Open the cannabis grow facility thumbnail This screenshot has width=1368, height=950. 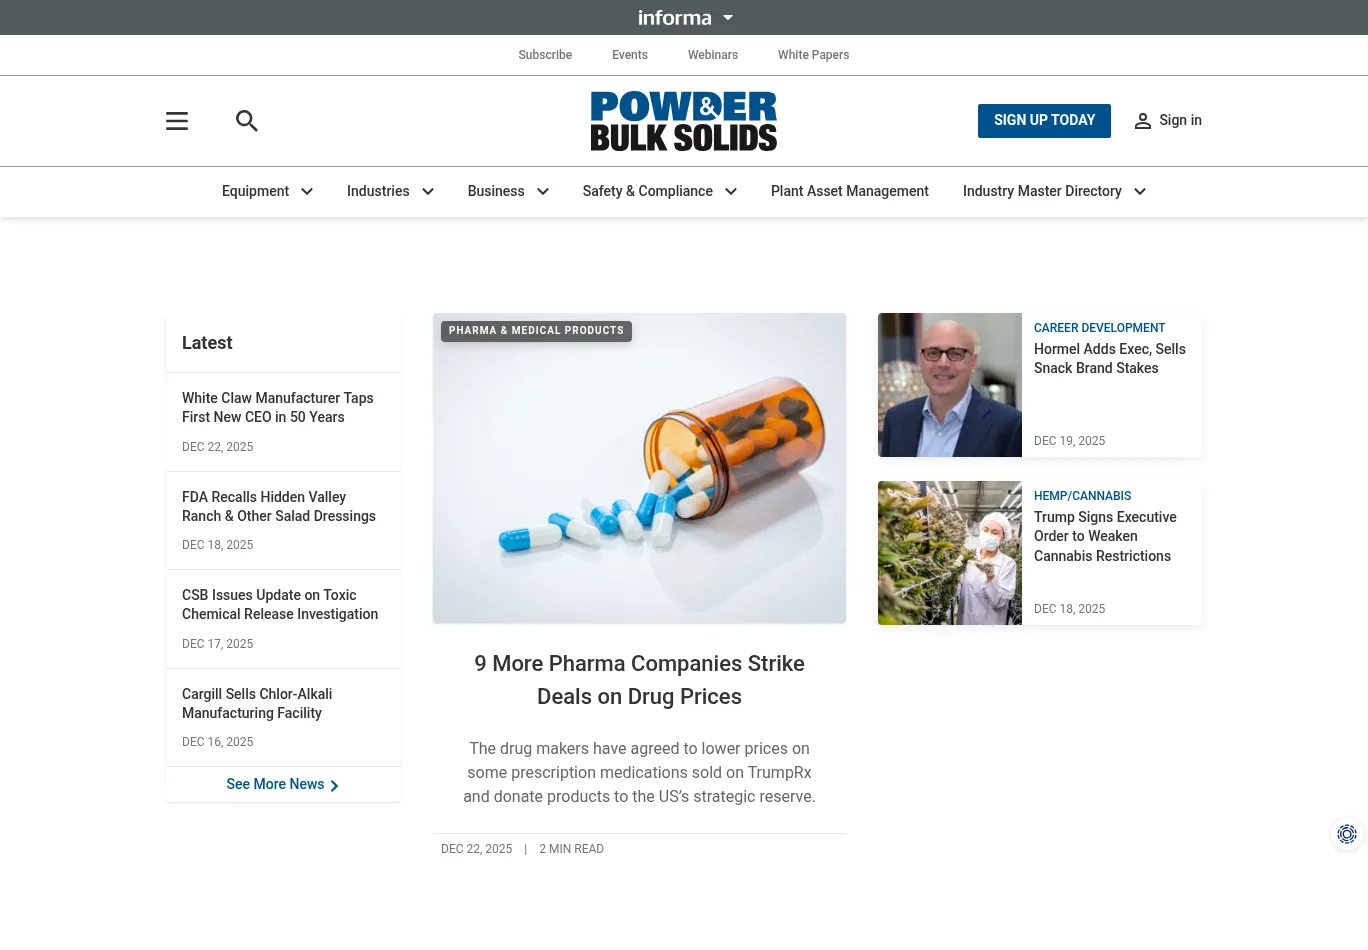click(950, 553)
